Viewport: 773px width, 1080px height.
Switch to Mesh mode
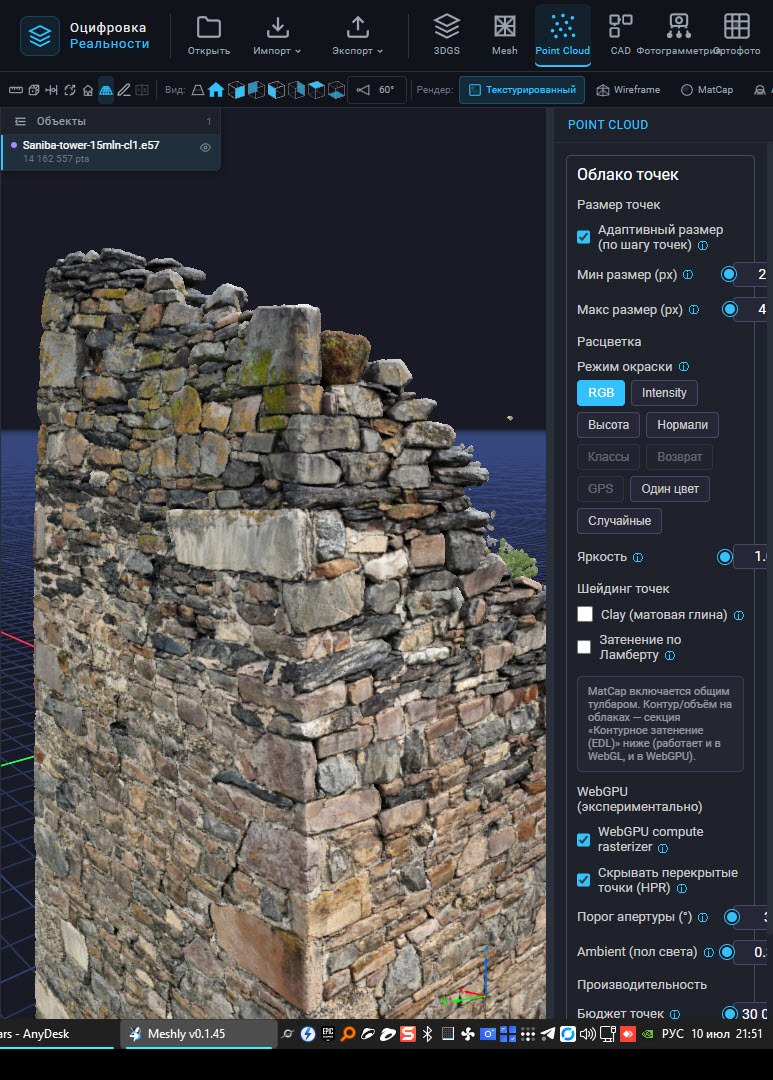(x=504, y=34)
